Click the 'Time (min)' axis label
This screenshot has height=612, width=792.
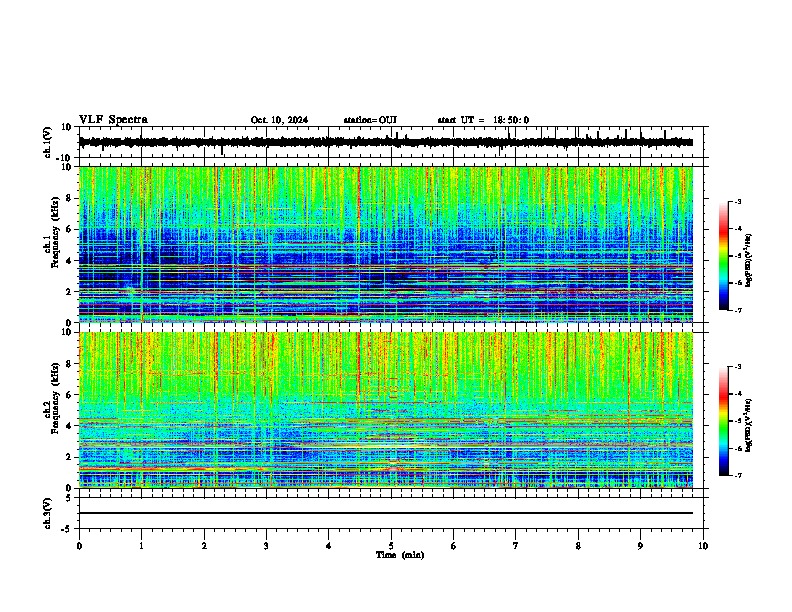(400, 555)
